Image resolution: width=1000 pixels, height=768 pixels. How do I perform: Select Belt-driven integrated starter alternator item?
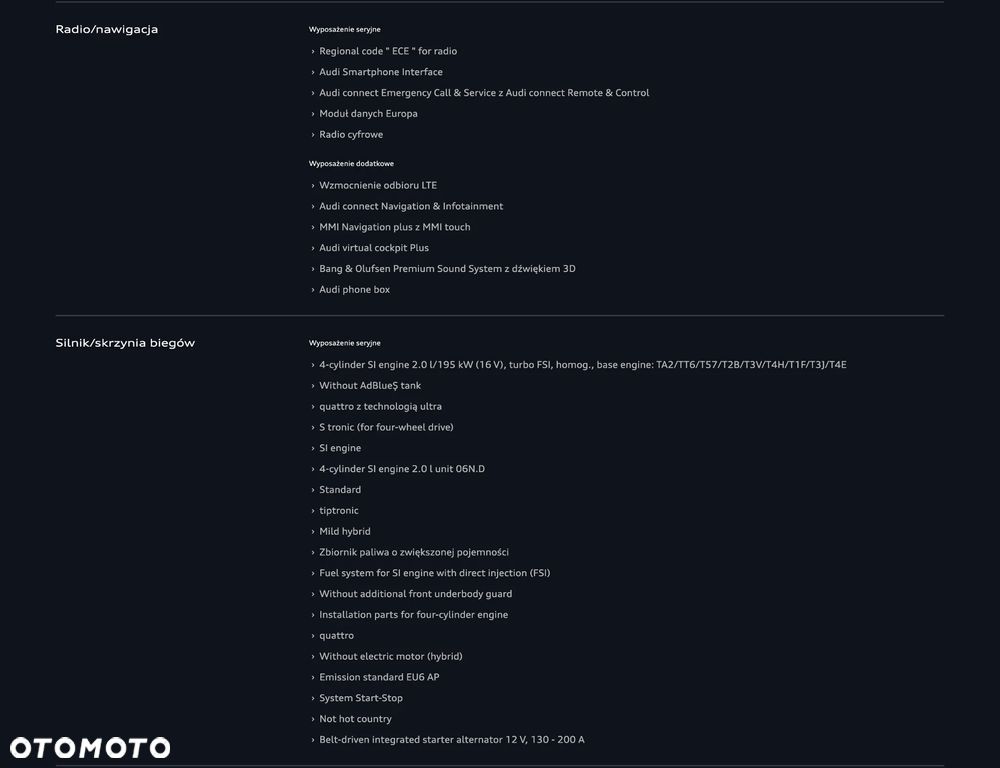[452, 740]
